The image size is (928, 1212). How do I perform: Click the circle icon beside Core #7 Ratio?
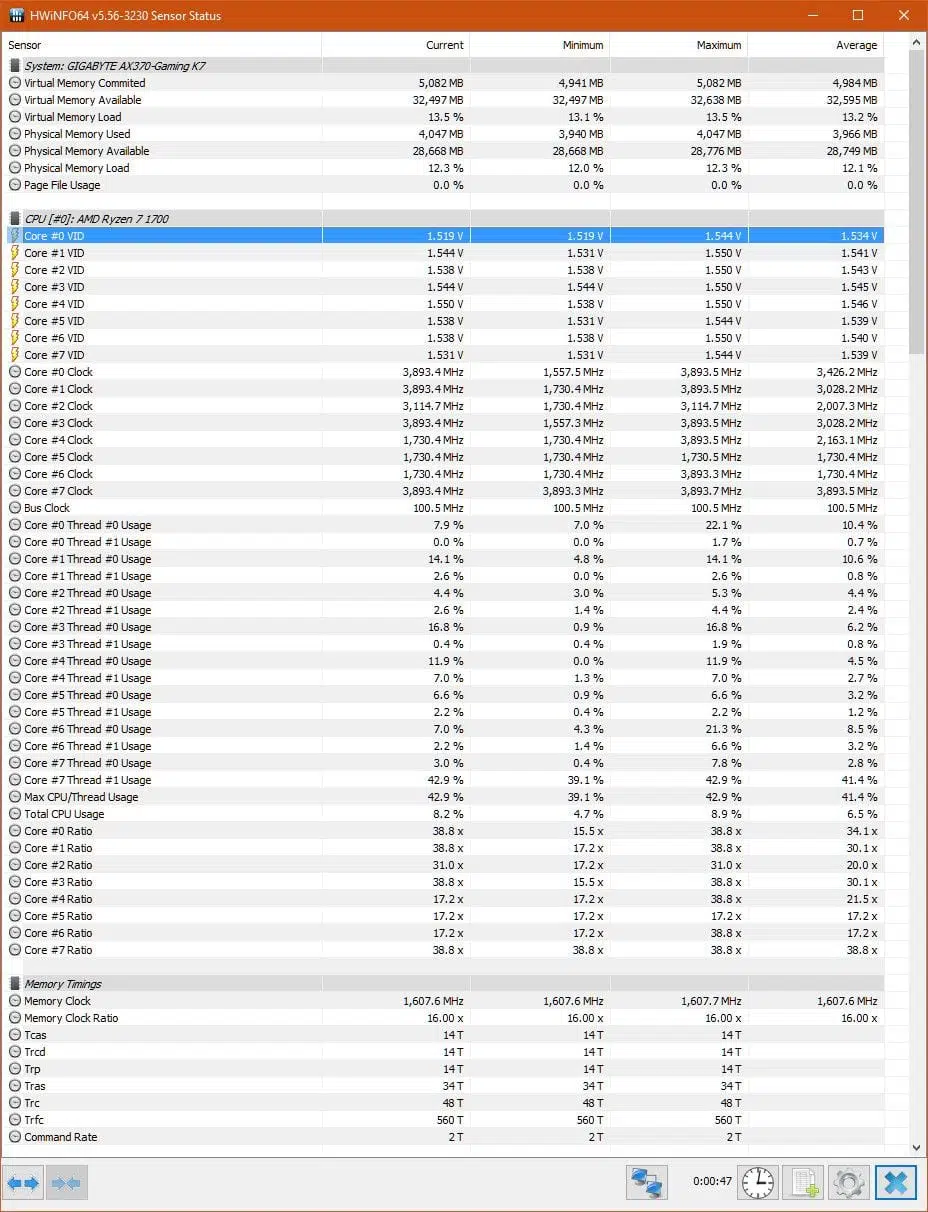[14, 950]
